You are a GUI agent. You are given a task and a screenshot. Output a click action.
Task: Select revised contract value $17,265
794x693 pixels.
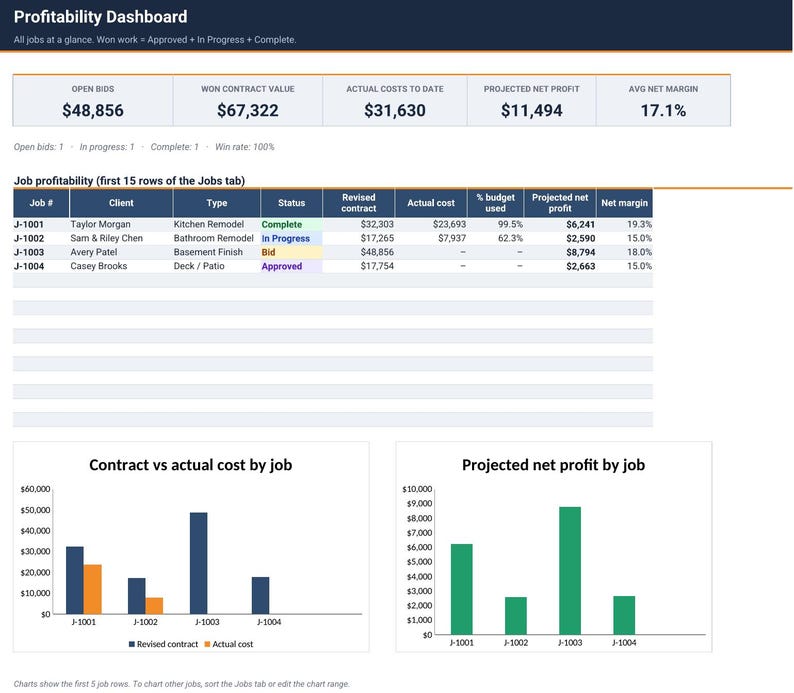[x=377, y=238]
